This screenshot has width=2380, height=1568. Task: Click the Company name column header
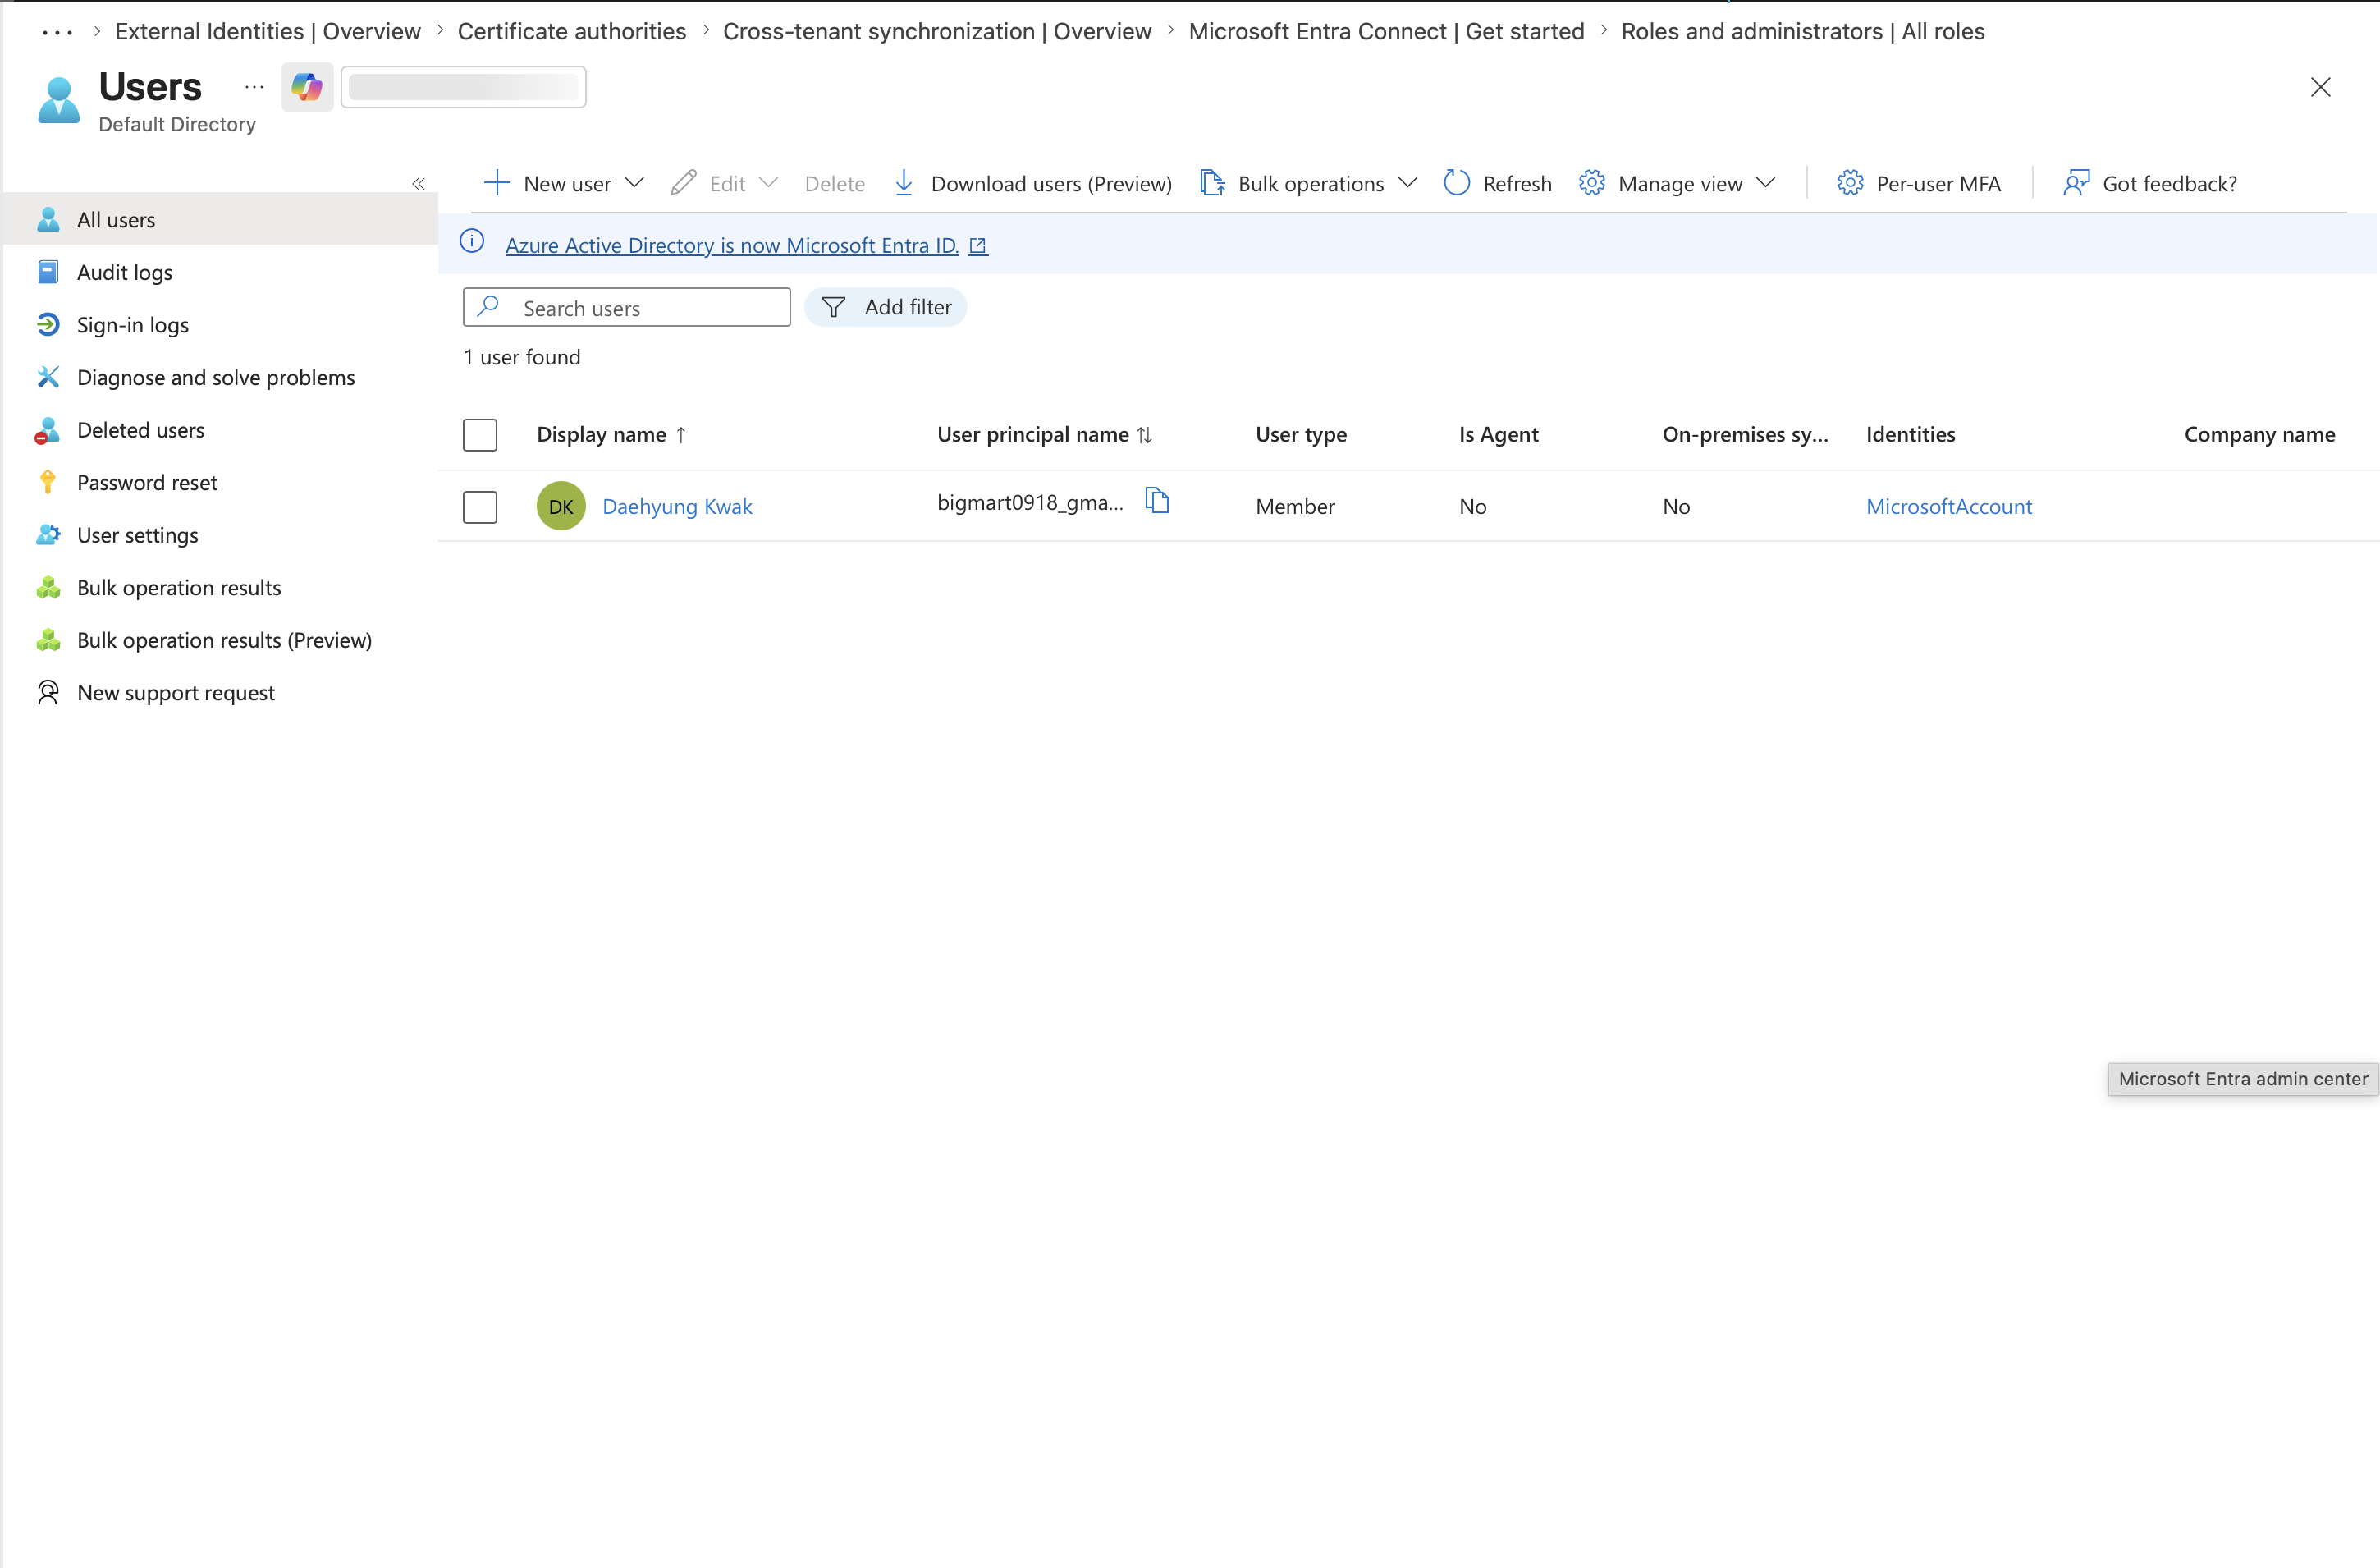pyautogui.click(x=2259, y=434)
